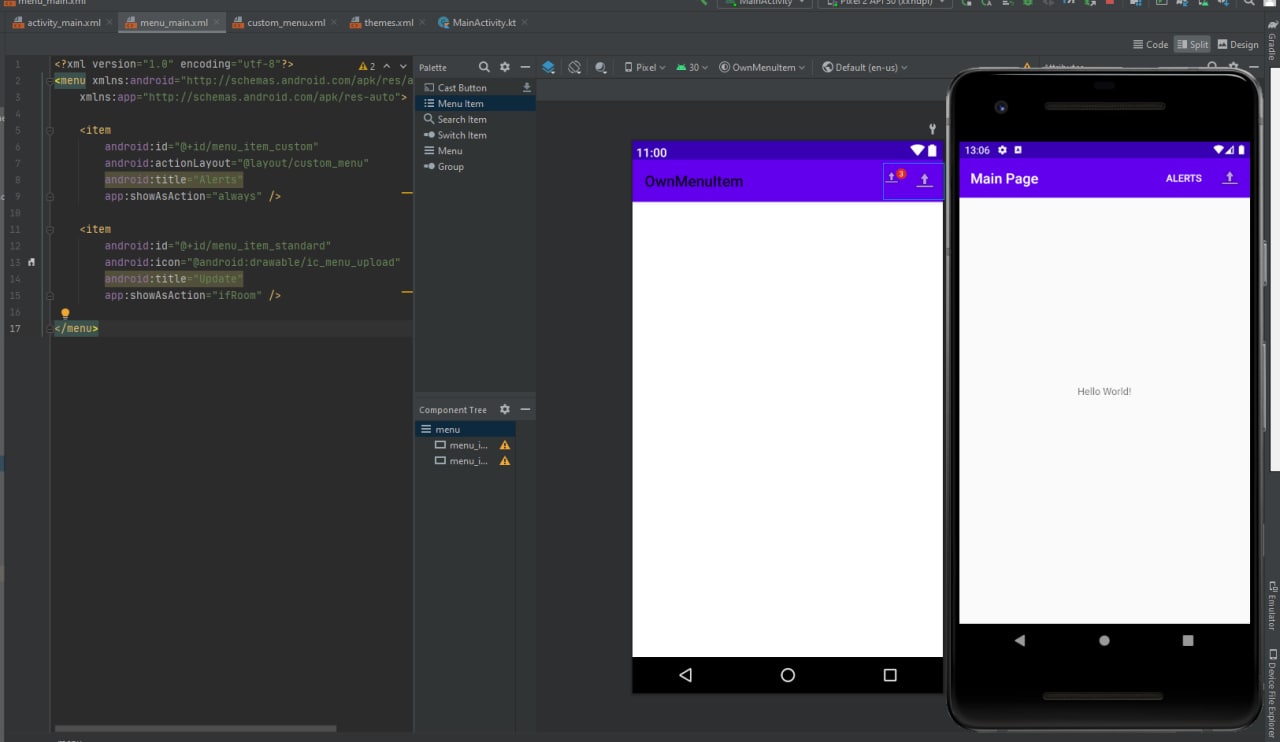The width and height of the screenshot is (1280, 742).
Task: Click the upload icon in the preview toolbar
Action: (x=925, y=180)
